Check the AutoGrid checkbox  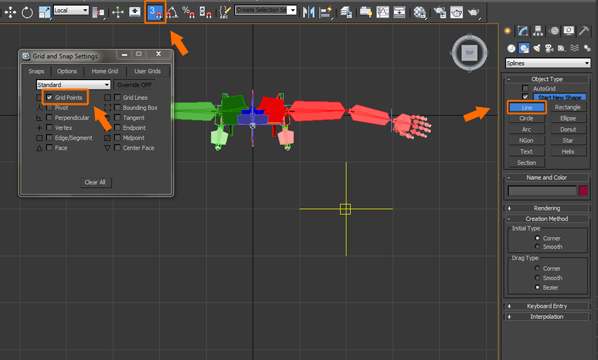(525, 88)
